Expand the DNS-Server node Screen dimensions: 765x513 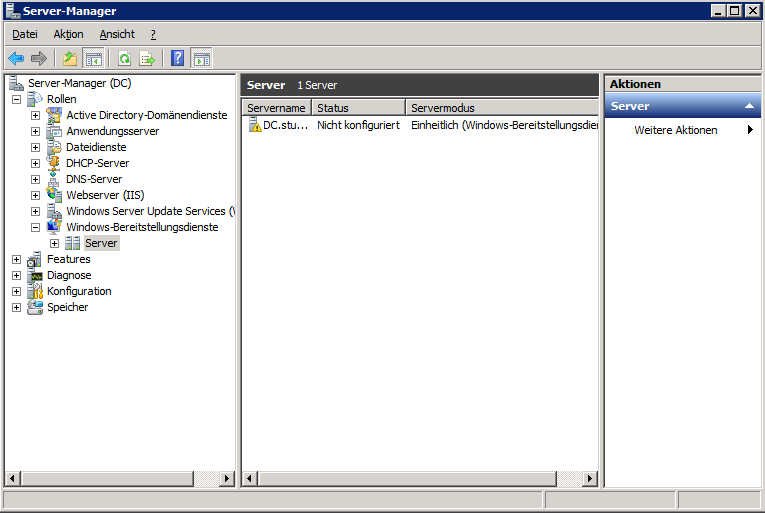[35, 179]
